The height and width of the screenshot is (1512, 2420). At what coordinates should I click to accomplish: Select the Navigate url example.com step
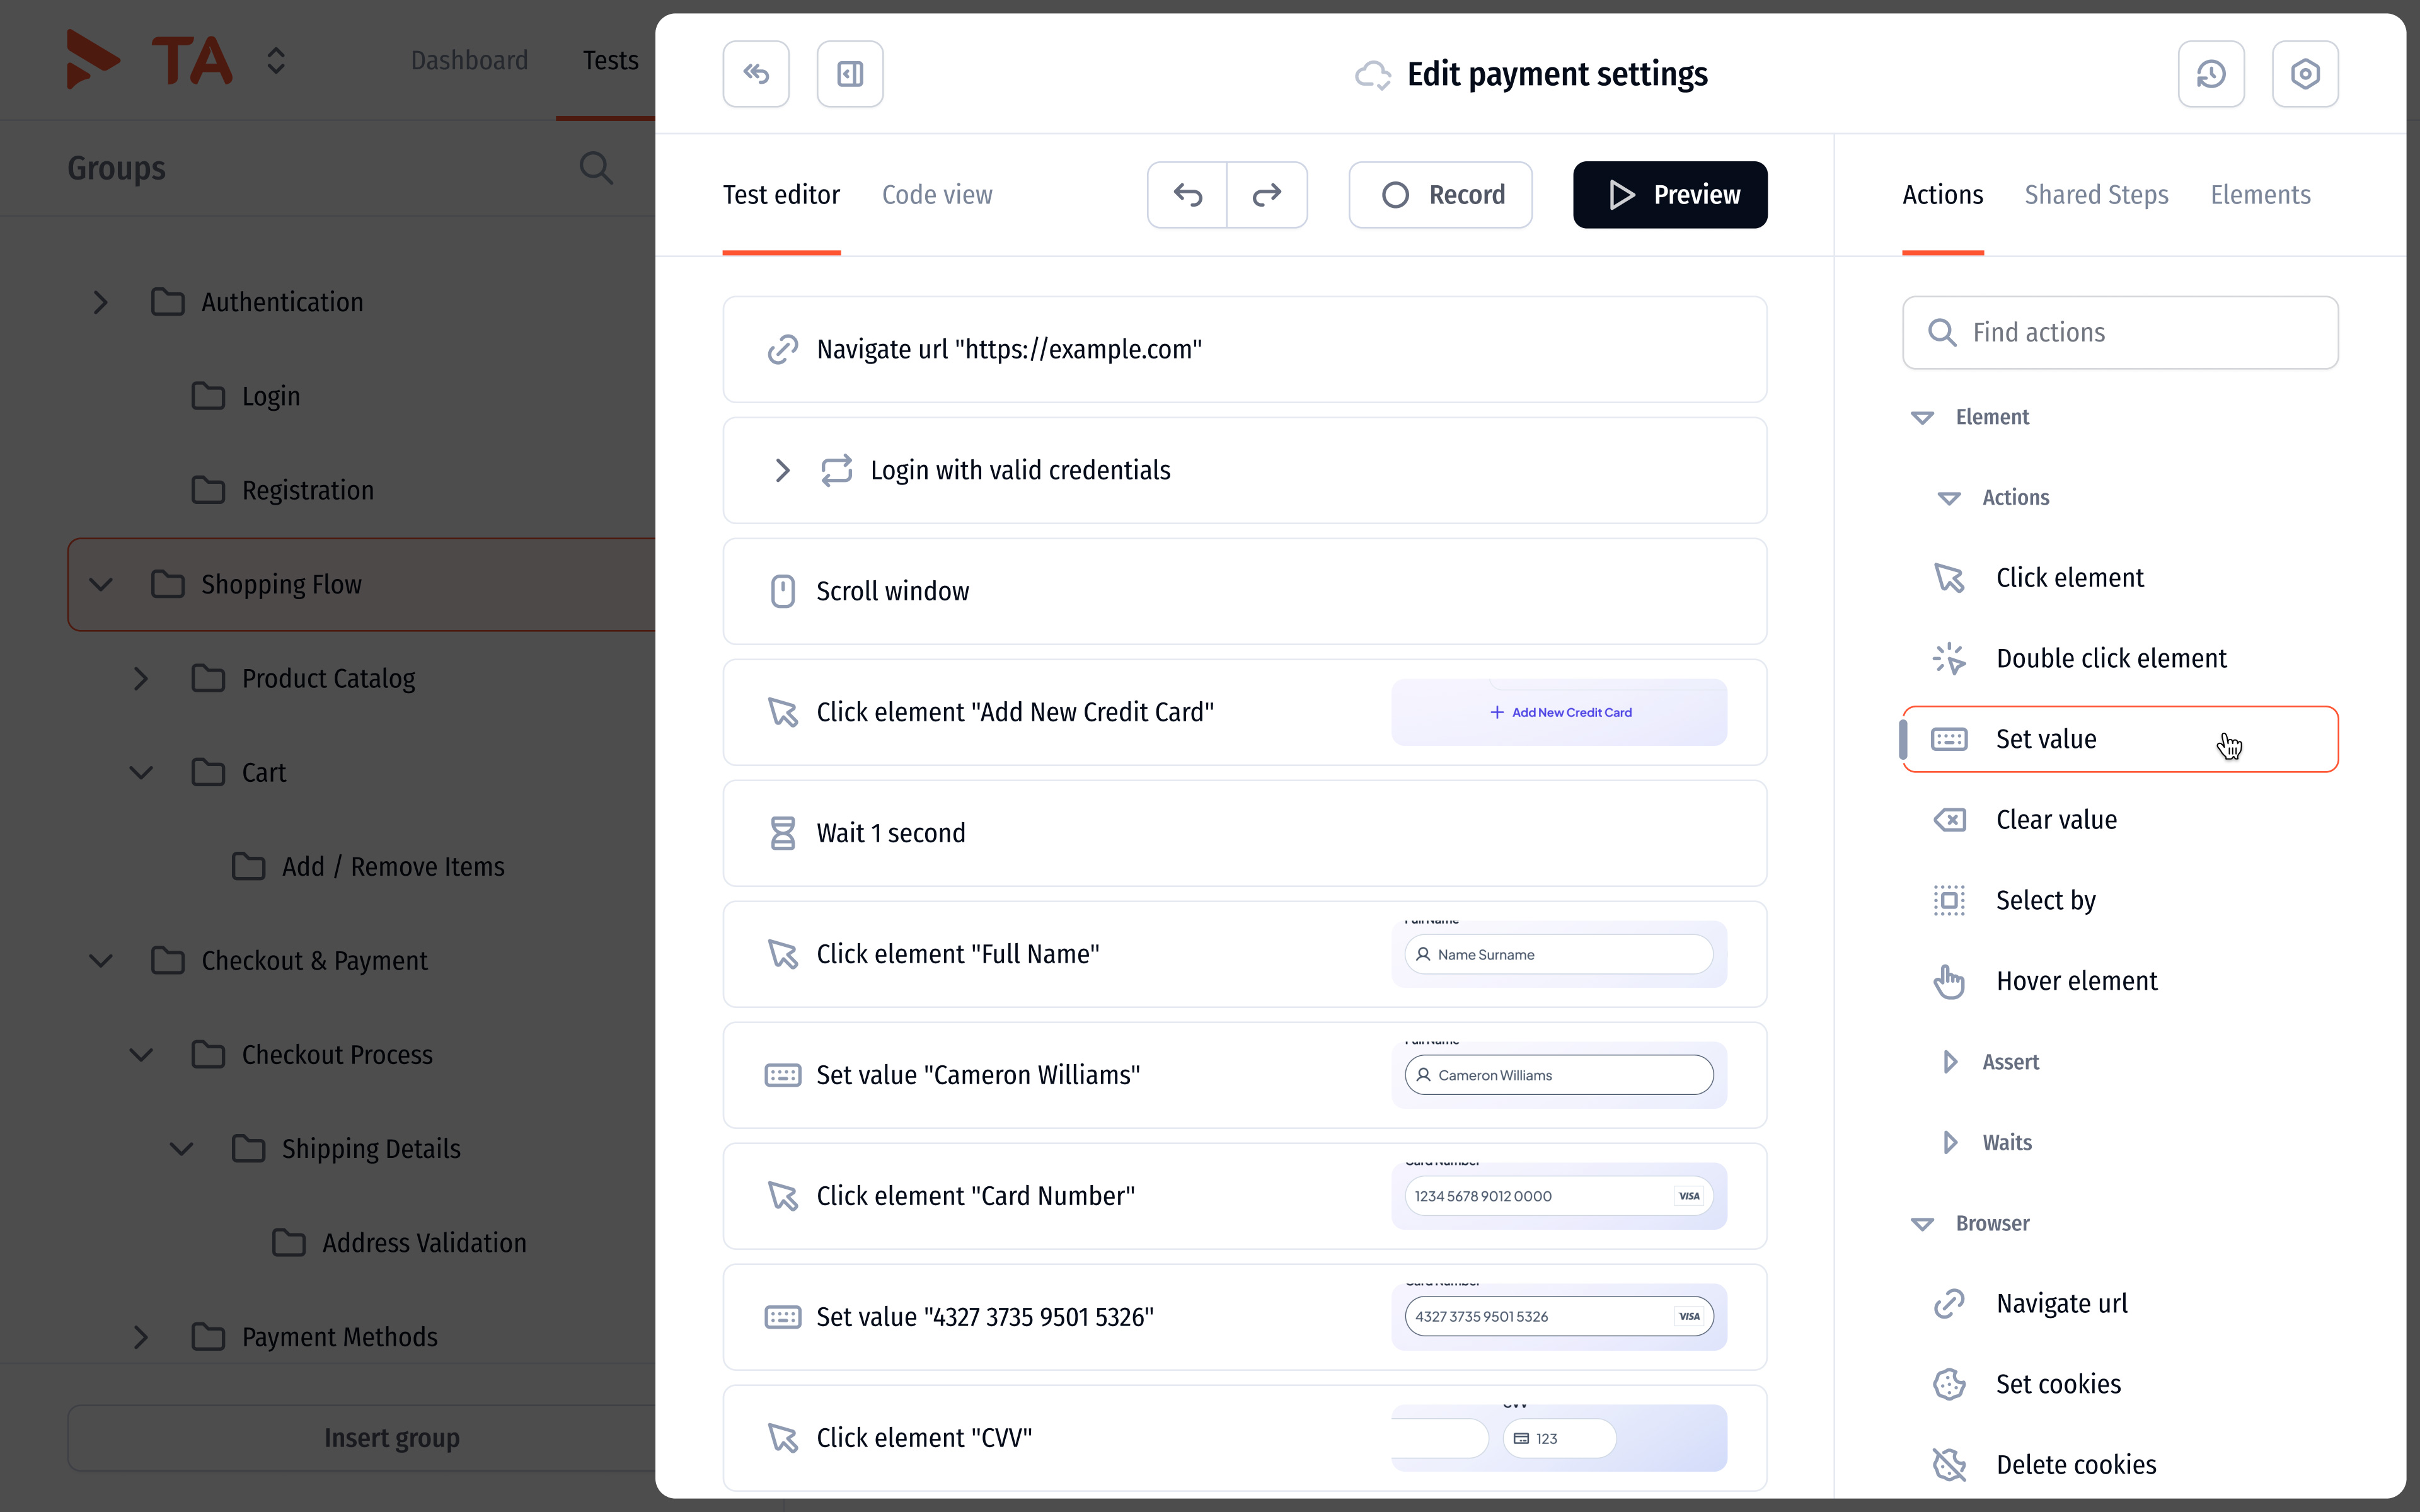1244,350
